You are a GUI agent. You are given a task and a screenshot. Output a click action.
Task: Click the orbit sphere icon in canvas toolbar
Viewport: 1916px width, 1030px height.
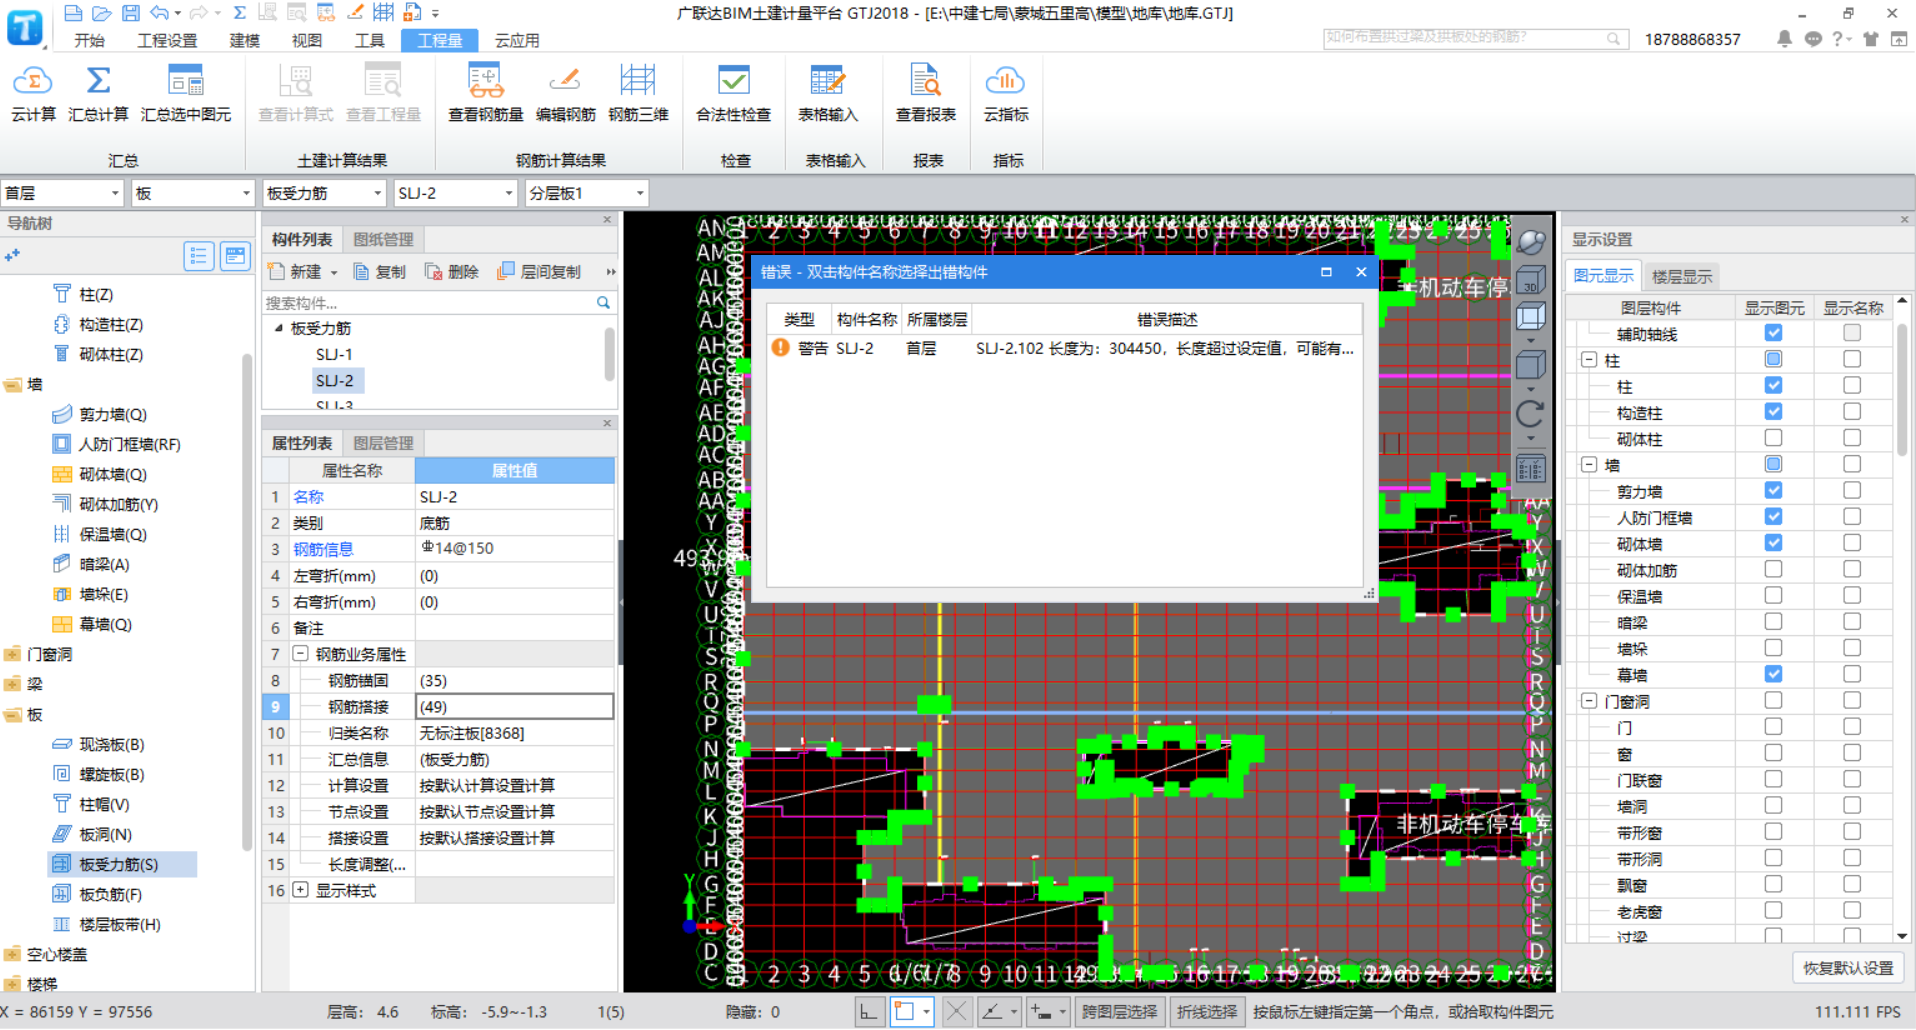pos(1530,242)
